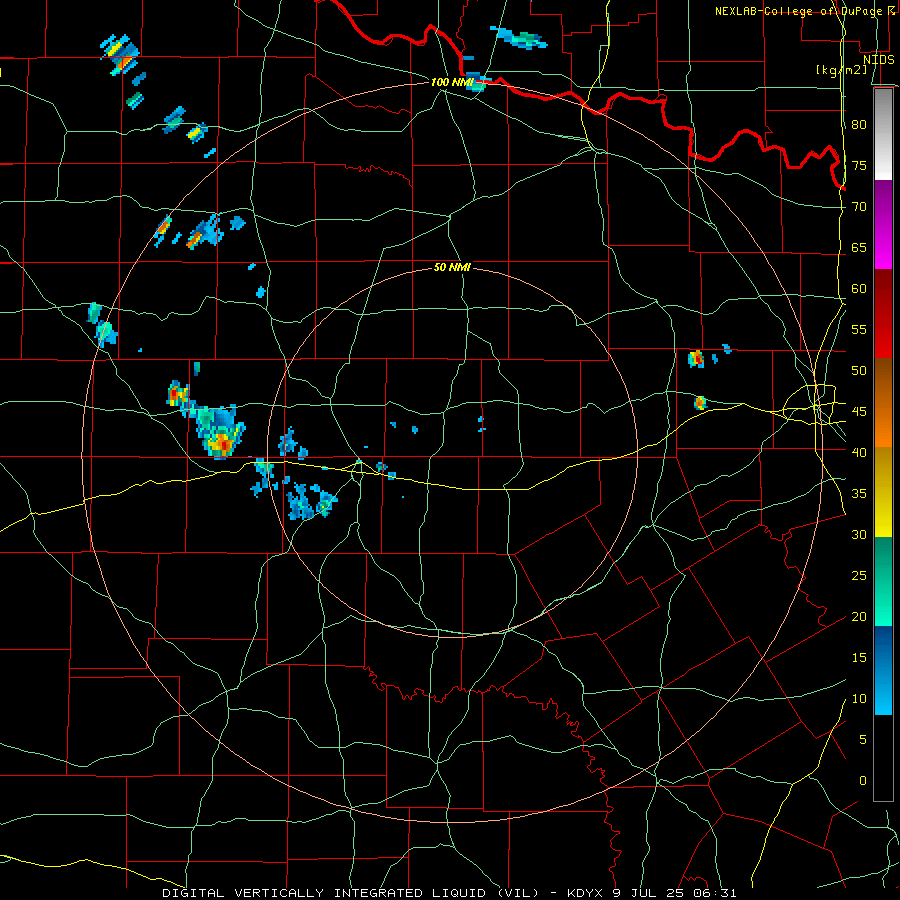Select the 30 value on the VIL scale

point(859,534)
